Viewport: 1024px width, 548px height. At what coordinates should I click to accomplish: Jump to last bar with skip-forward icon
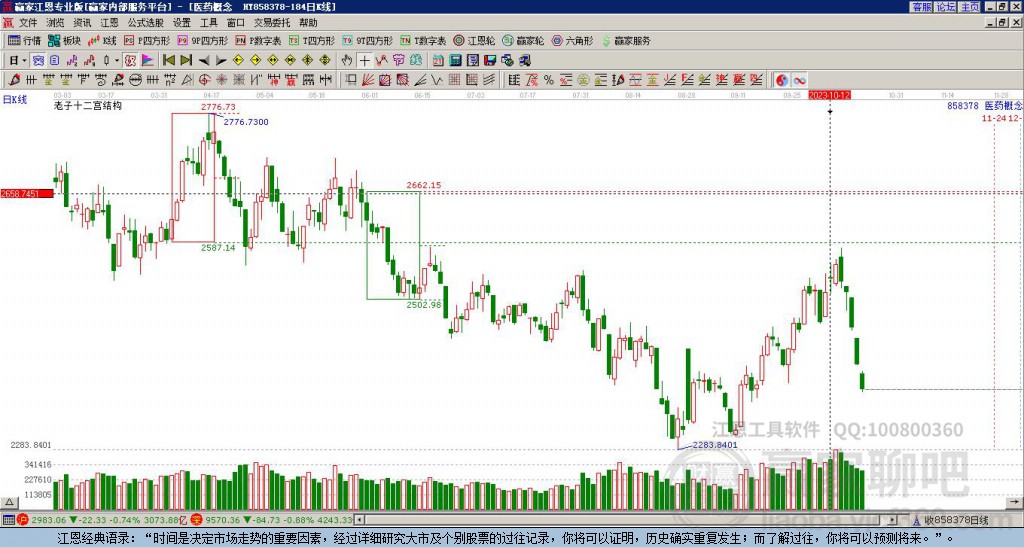tap(186, 61)
